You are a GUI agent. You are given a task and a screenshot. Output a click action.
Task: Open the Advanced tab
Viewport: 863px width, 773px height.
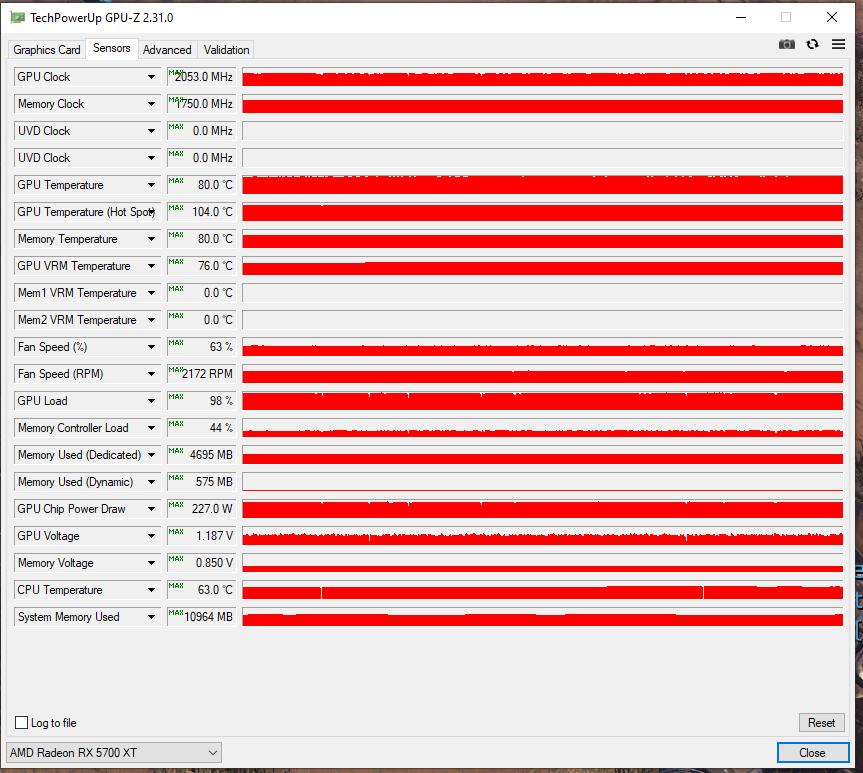tap(167, 50)
